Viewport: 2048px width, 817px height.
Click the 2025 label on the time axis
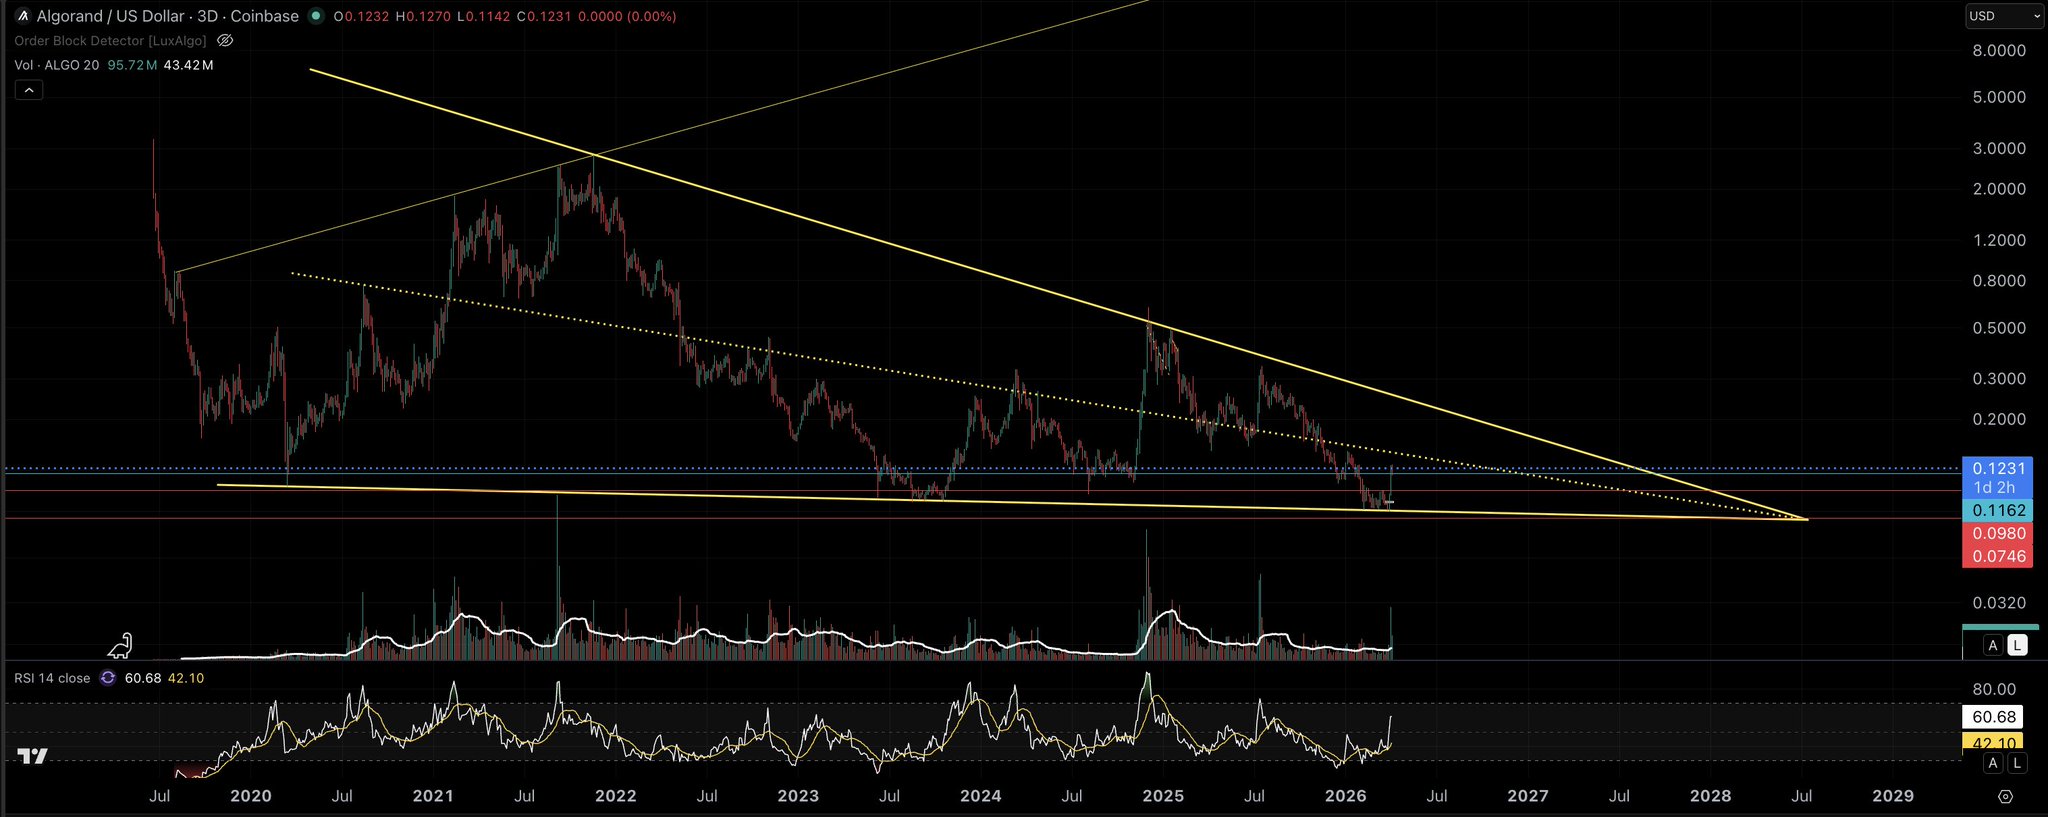pos(1163,797)
